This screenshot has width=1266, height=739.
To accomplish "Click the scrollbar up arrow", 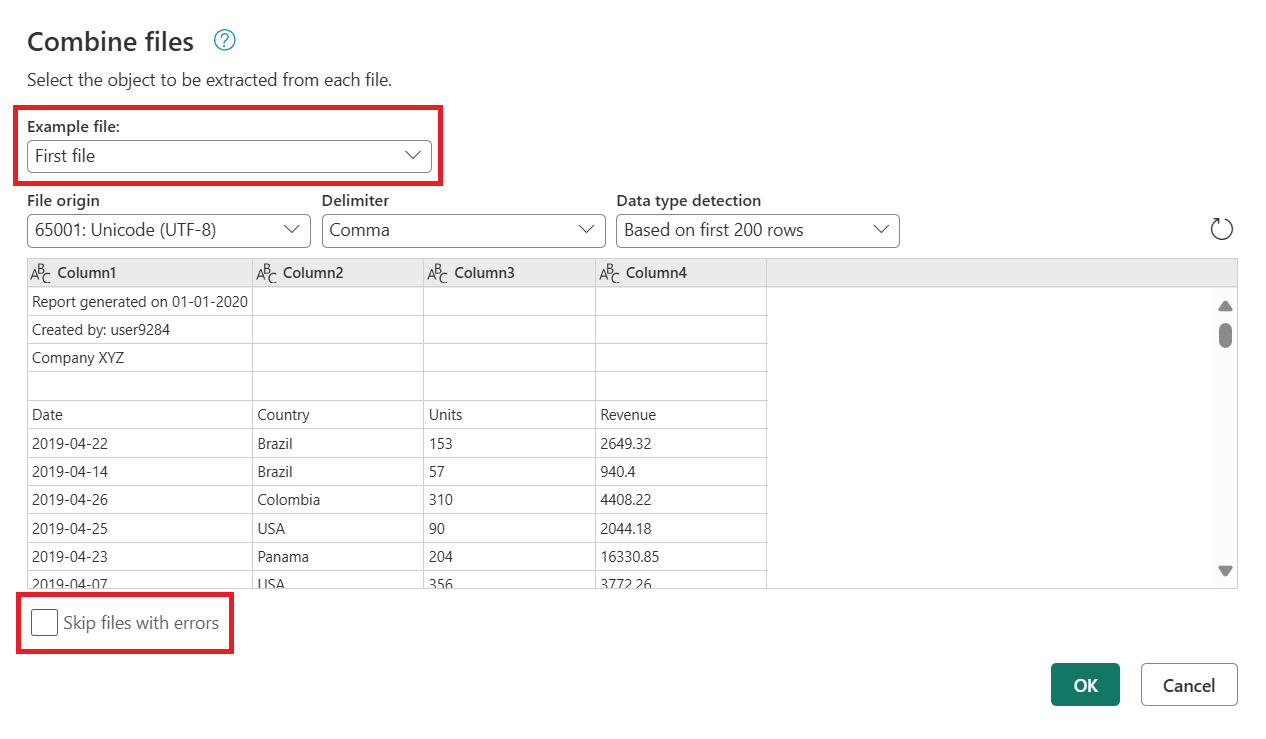I will [x=1224, y=305].
